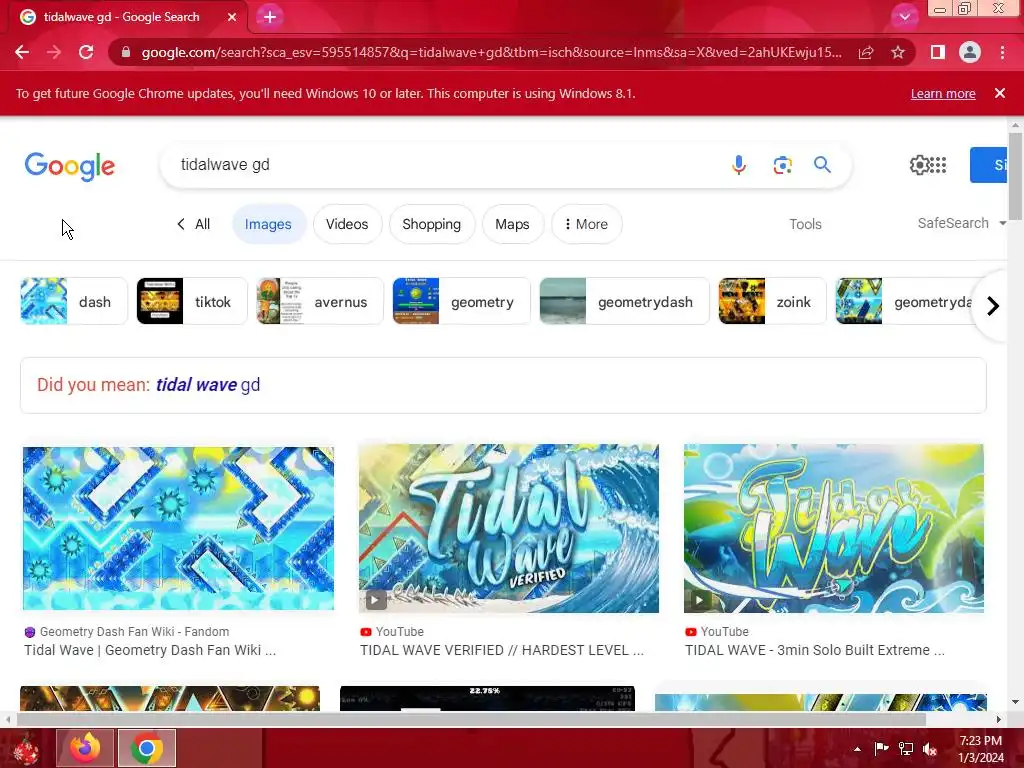
Task: Open the Chrome profile avatar
Action: point(970,52)
